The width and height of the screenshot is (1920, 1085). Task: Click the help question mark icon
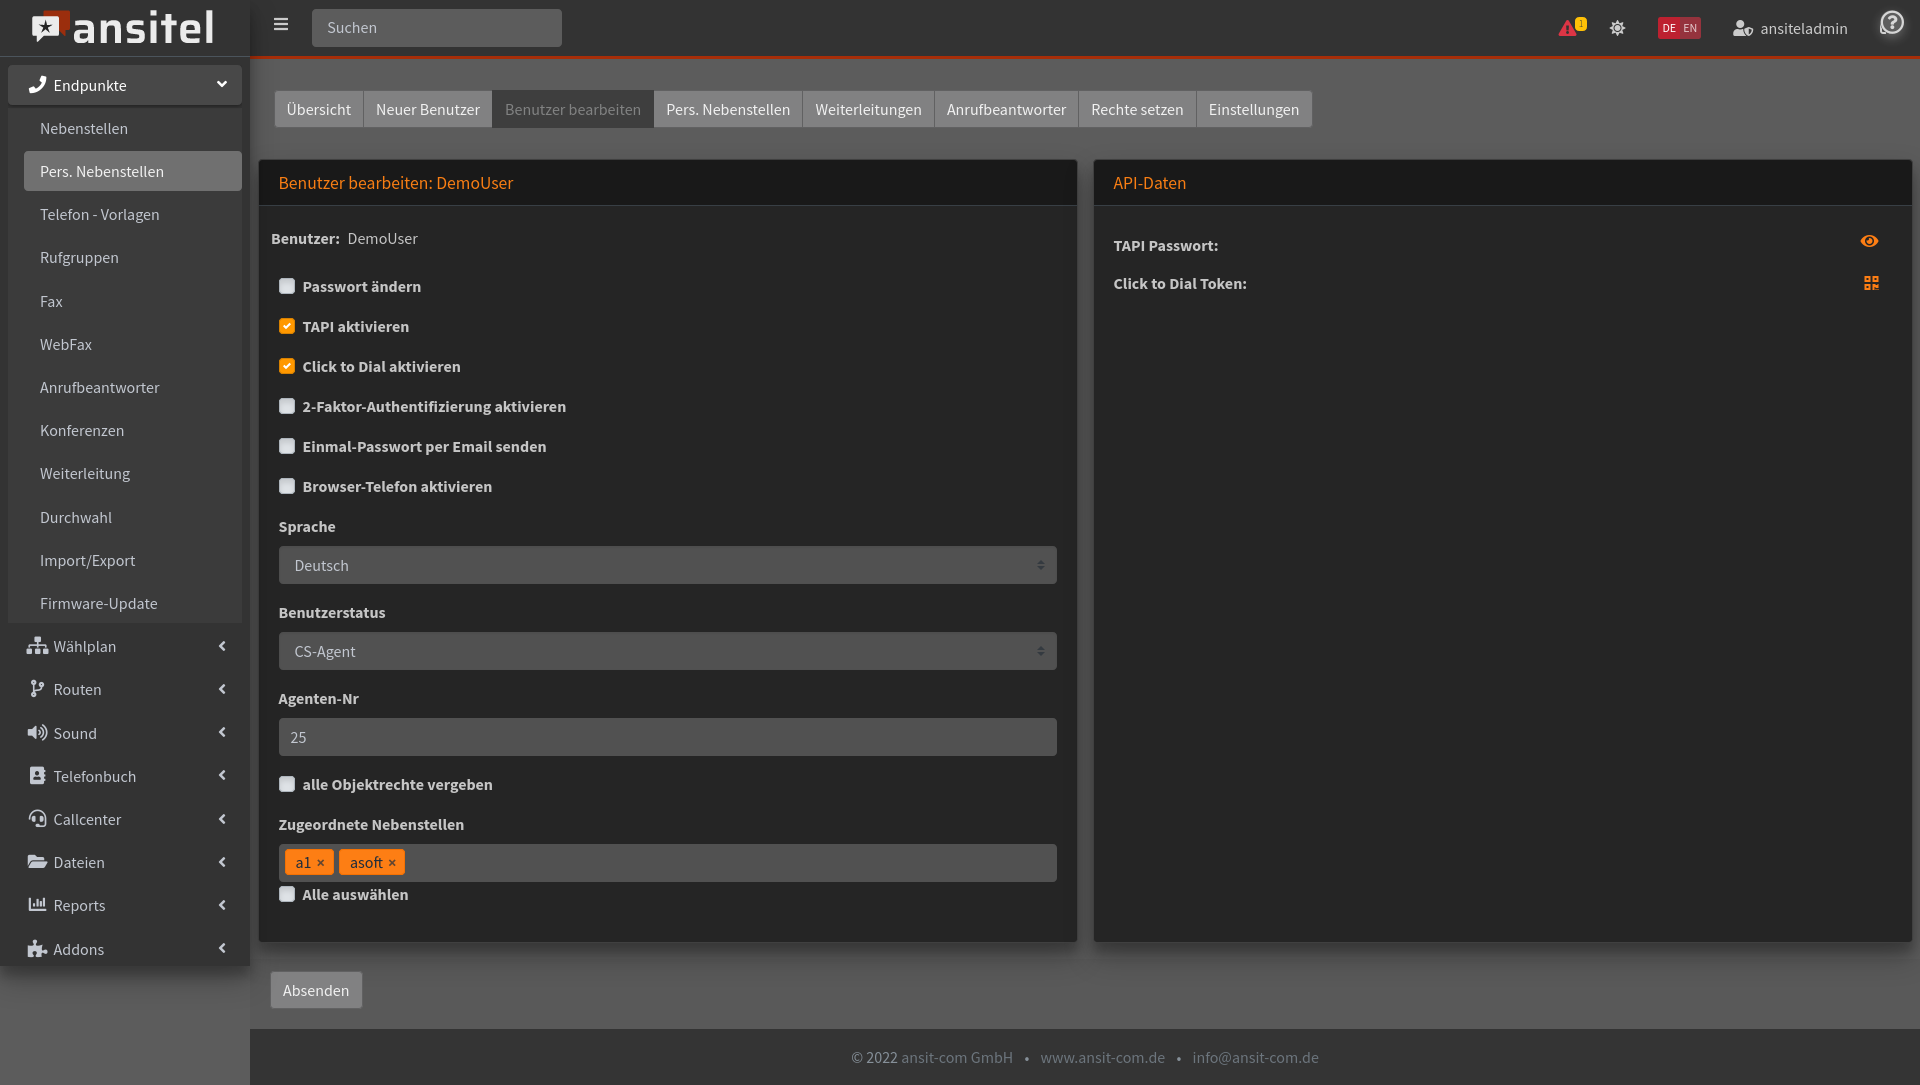[x=1891, y=23]
